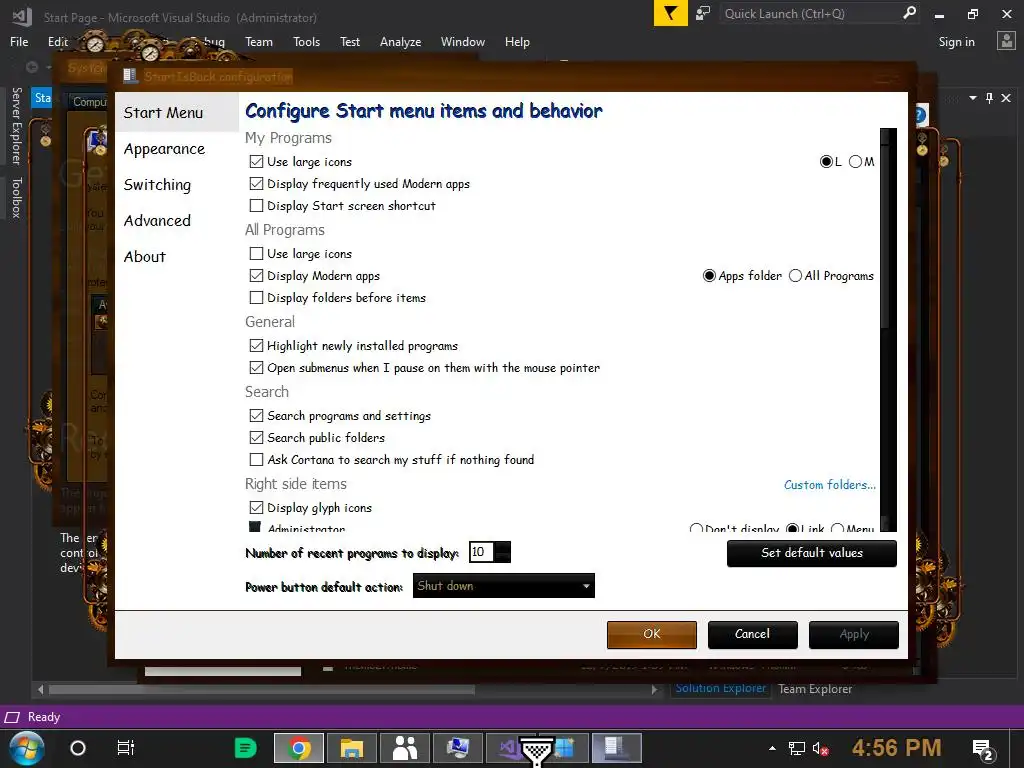Screen dimensions: 1024x768
Task: Enable Display folders before items
Action: [x=257, y=298]
